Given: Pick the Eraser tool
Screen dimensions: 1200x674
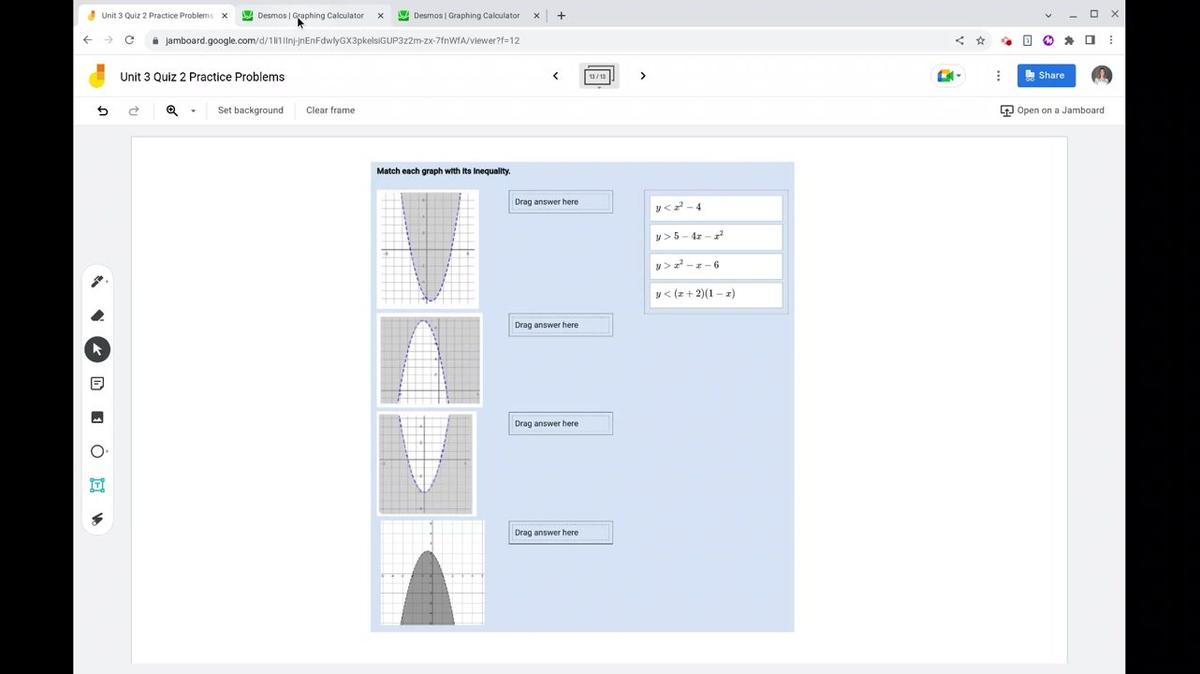Looking at the screenshot, I should coord(97,315).
